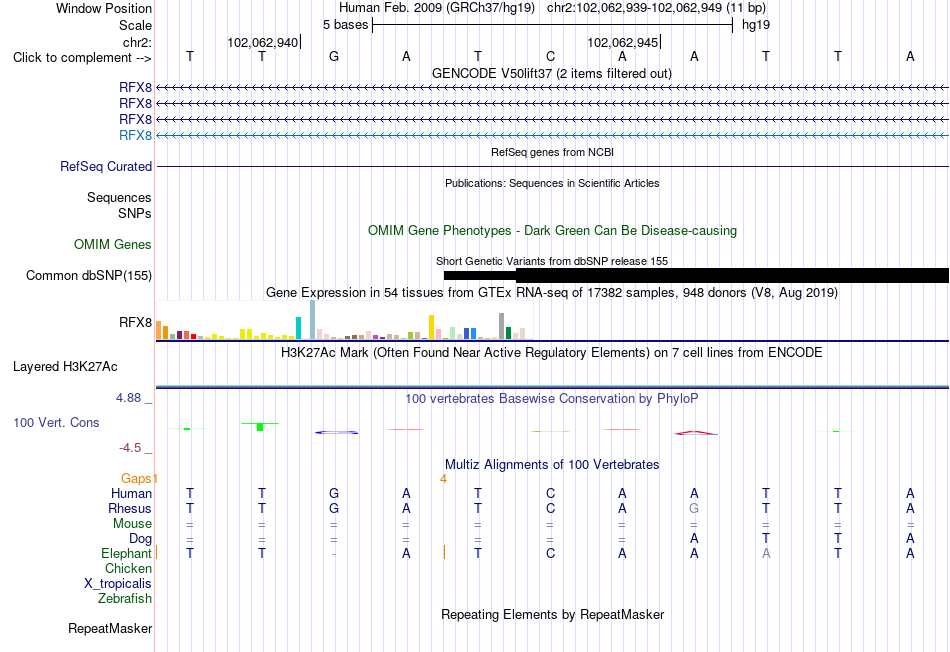Screen dimensions: 950x652
Task: Click RFX8 label beside GTEx expression chart
Action: point(135,322)
